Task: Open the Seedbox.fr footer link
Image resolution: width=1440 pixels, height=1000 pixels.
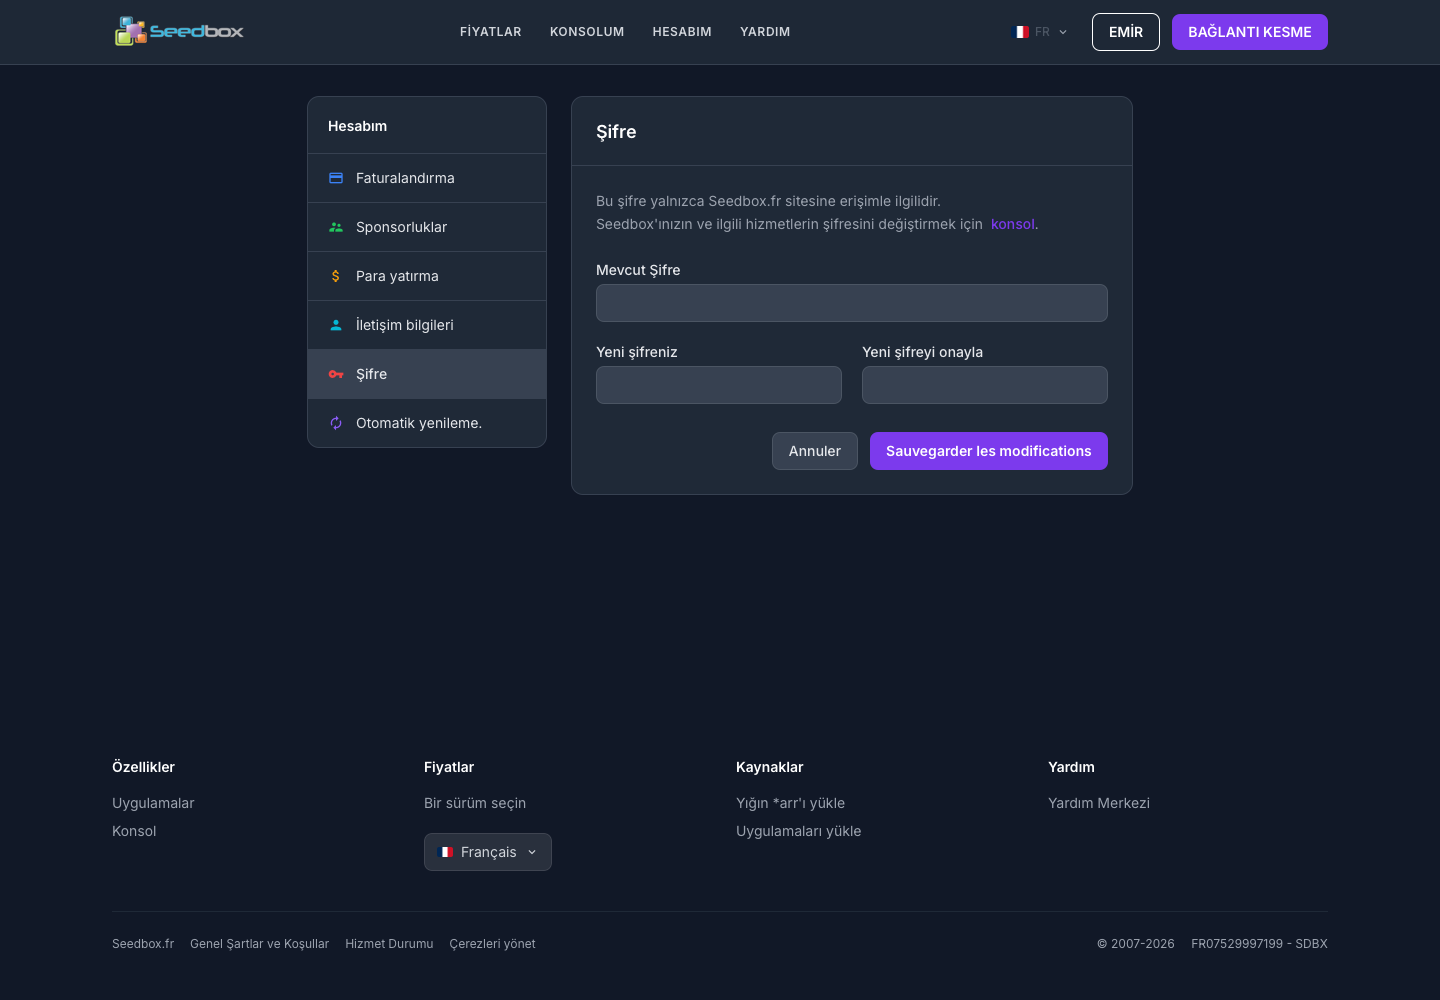Action: click(143, 944)
